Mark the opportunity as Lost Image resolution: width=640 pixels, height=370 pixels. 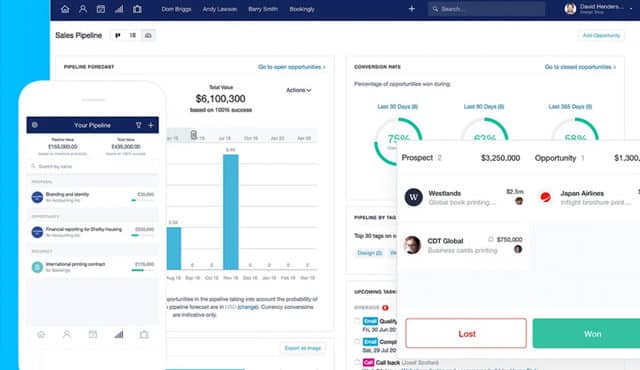tap(466, 333)
